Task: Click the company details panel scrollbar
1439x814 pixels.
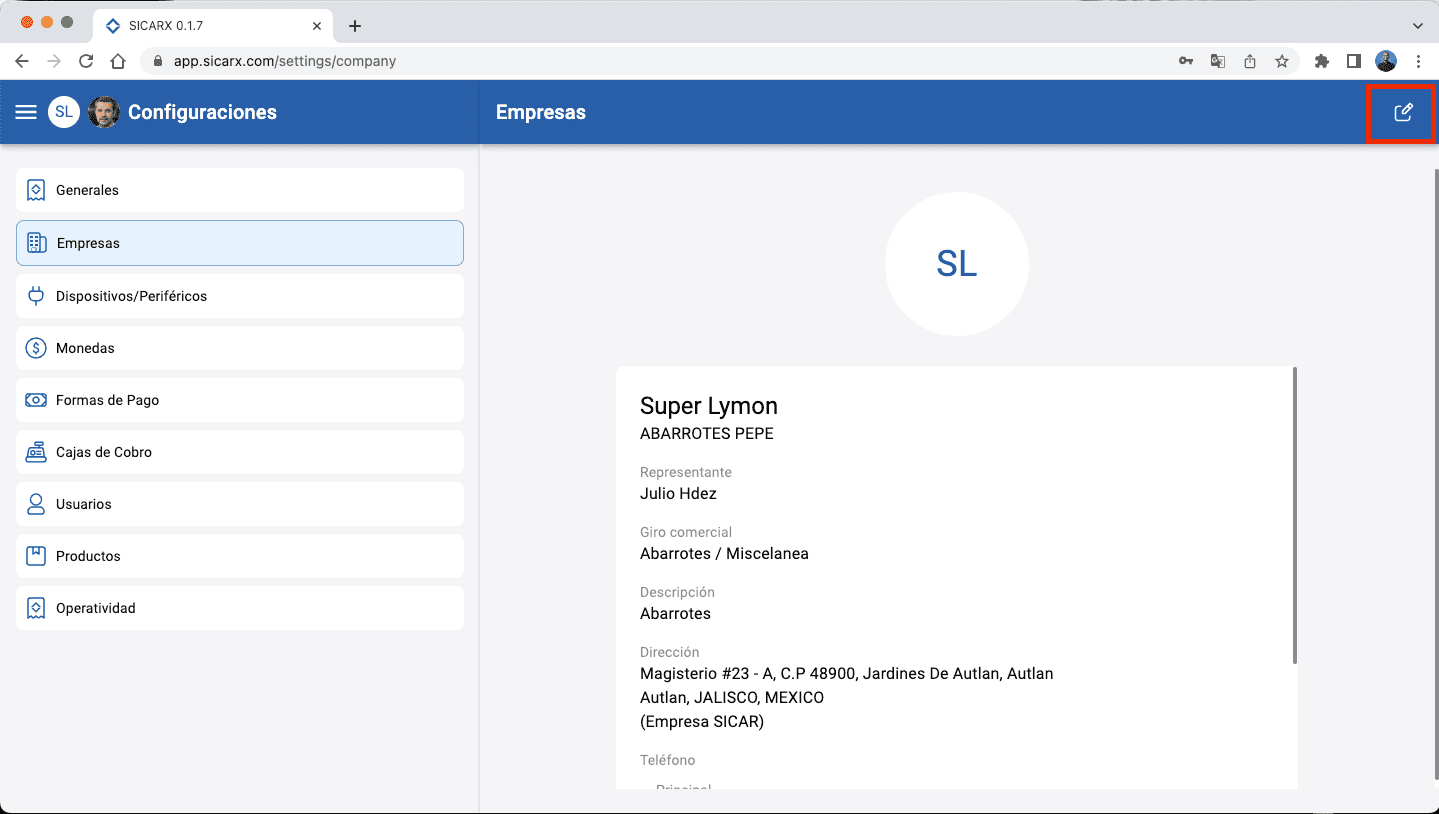Action: tap(1295, 516)
